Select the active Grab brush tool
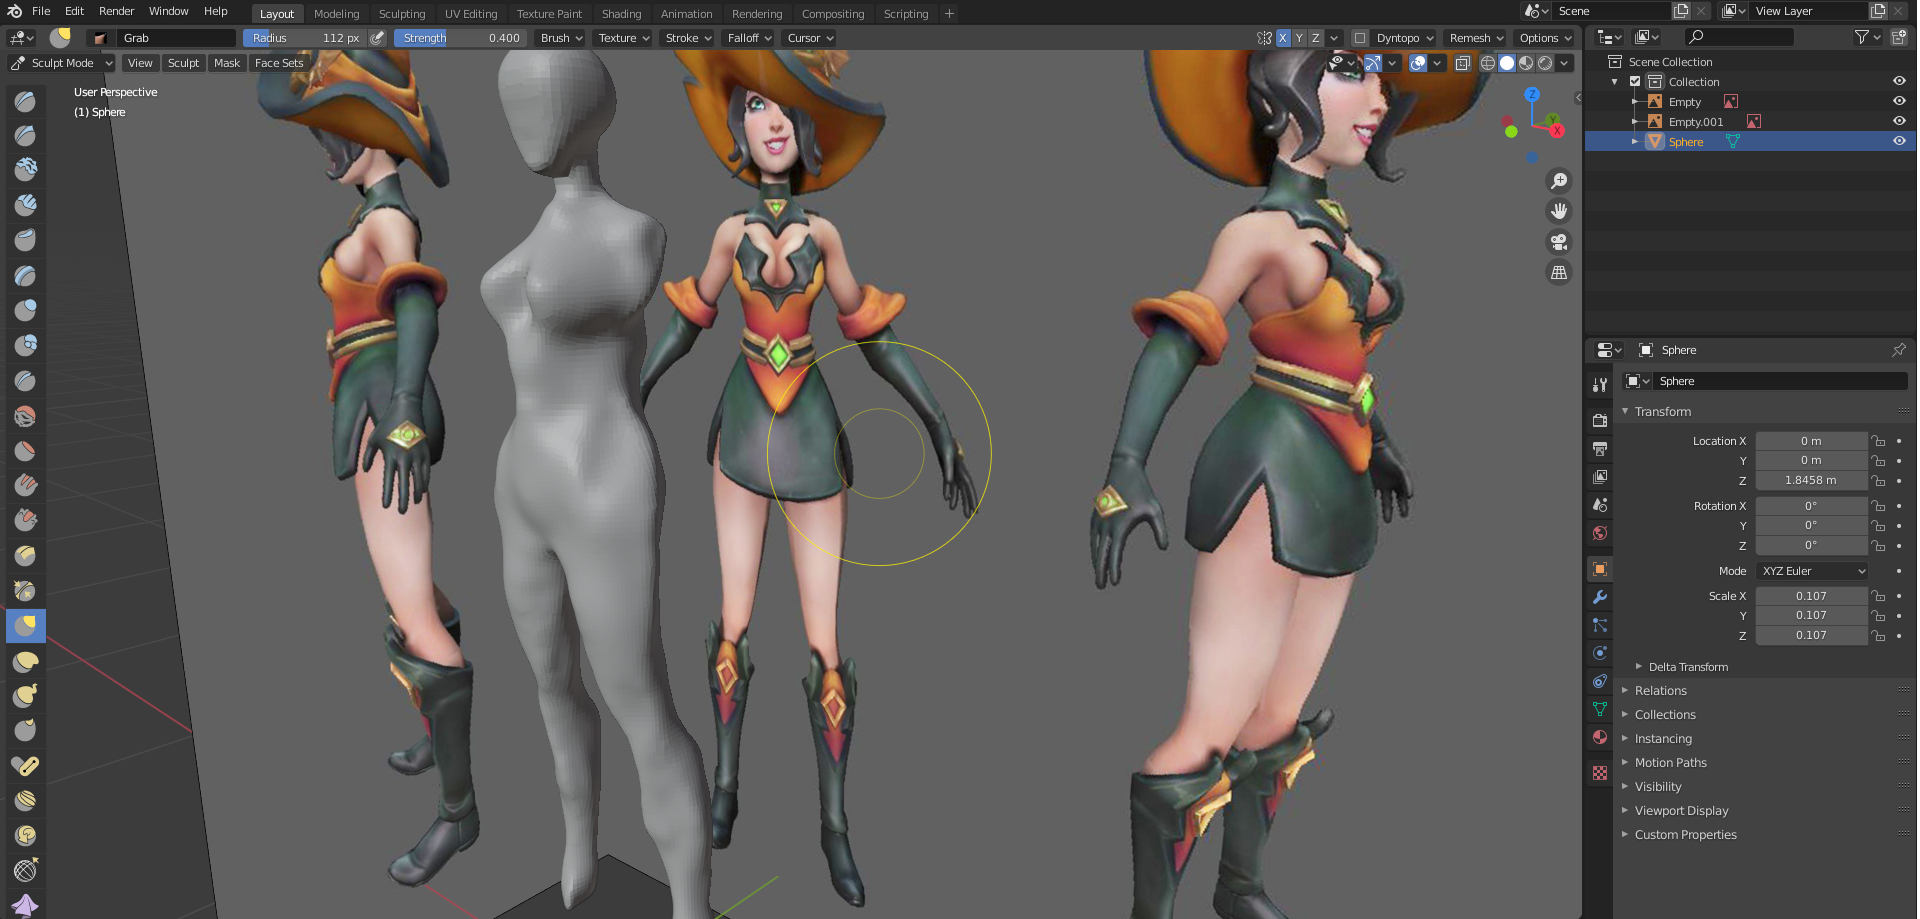1920x919 pixels. (25, 626)
